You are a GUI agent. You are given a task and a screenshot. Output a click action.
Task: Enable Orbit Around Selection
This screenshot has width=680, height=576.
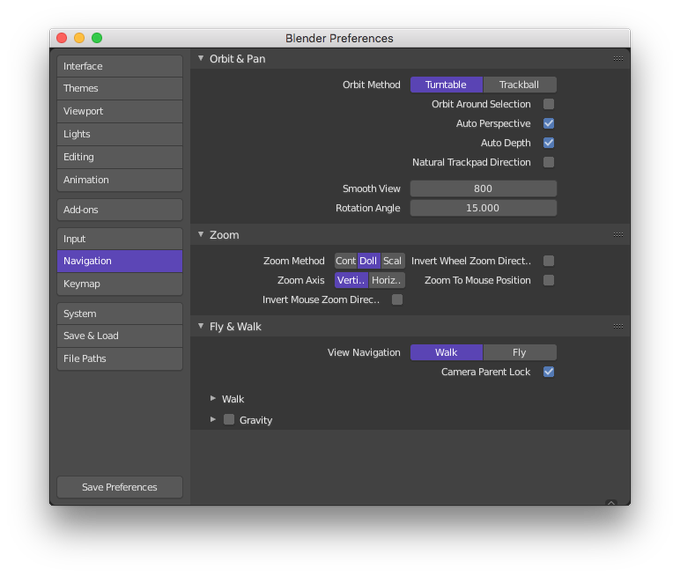(549, 104)
